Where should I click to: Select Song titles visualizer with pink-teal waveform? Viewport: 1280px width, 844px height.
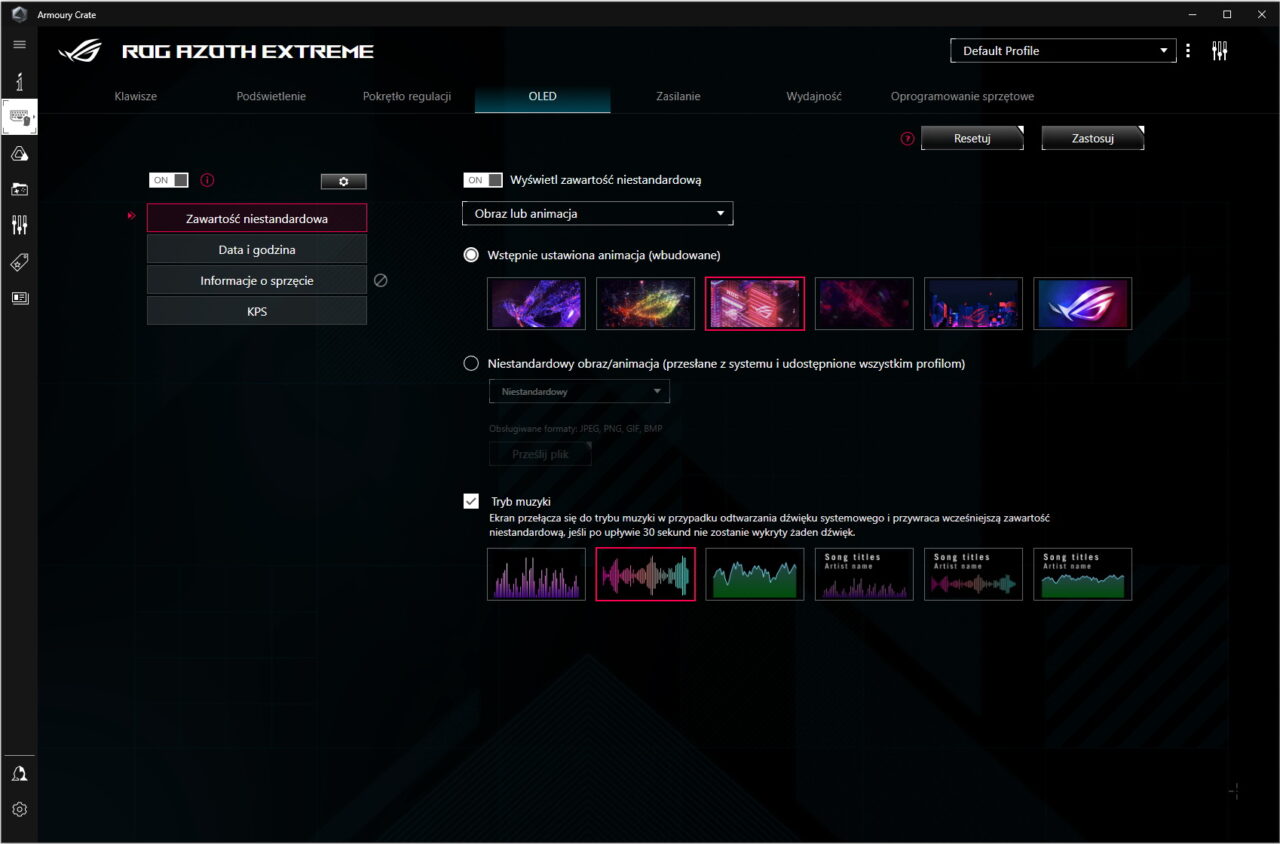tap(973, 574)
